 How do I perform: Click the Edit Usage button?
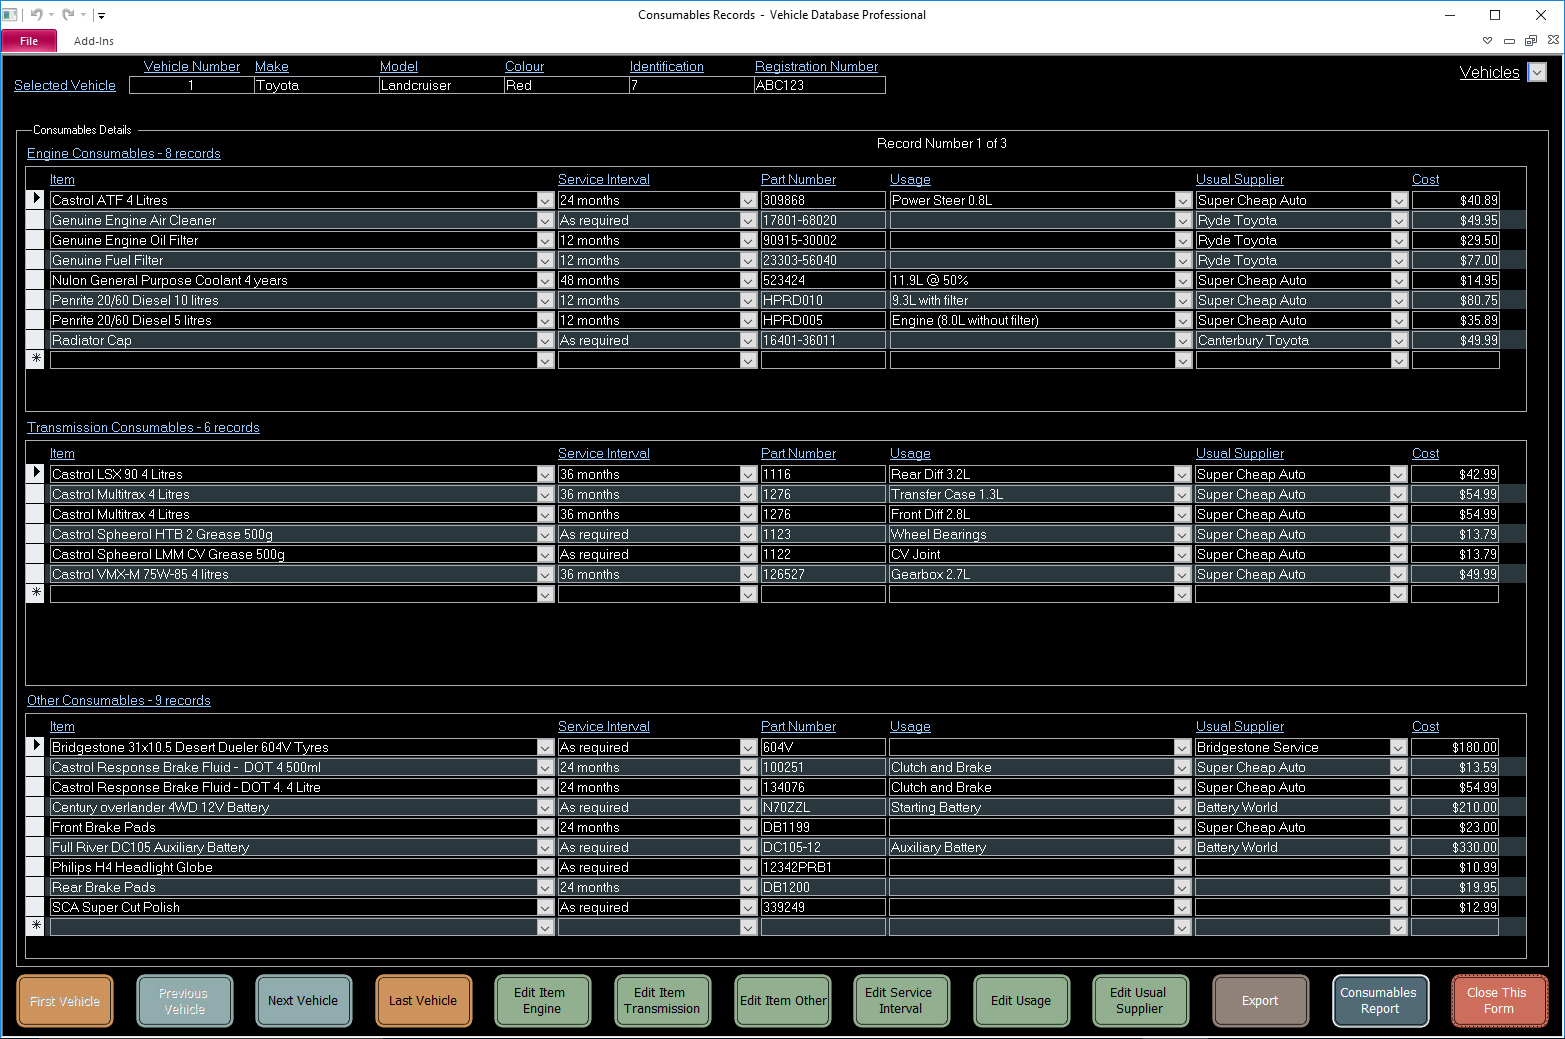point(1021,1001)
